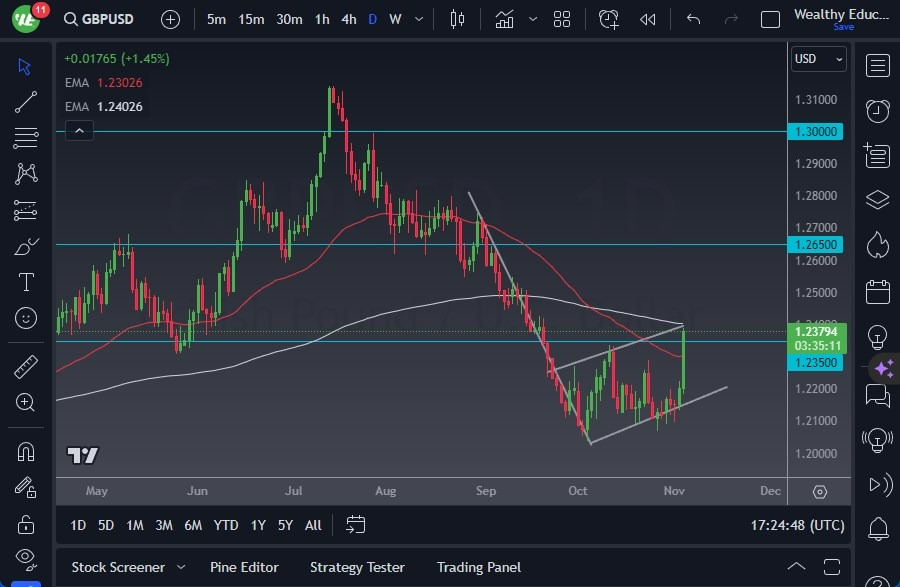Open the Indicators menu
The width and height of the screenshot is (900, 587).
point(504,18)
